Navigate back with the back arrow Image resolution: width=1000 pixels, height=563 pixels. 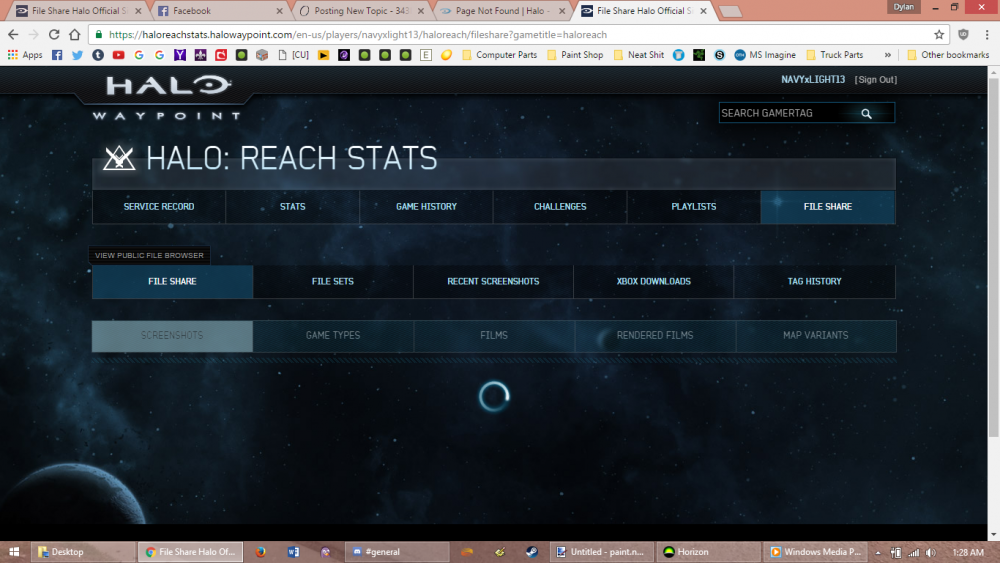(13, 34)
